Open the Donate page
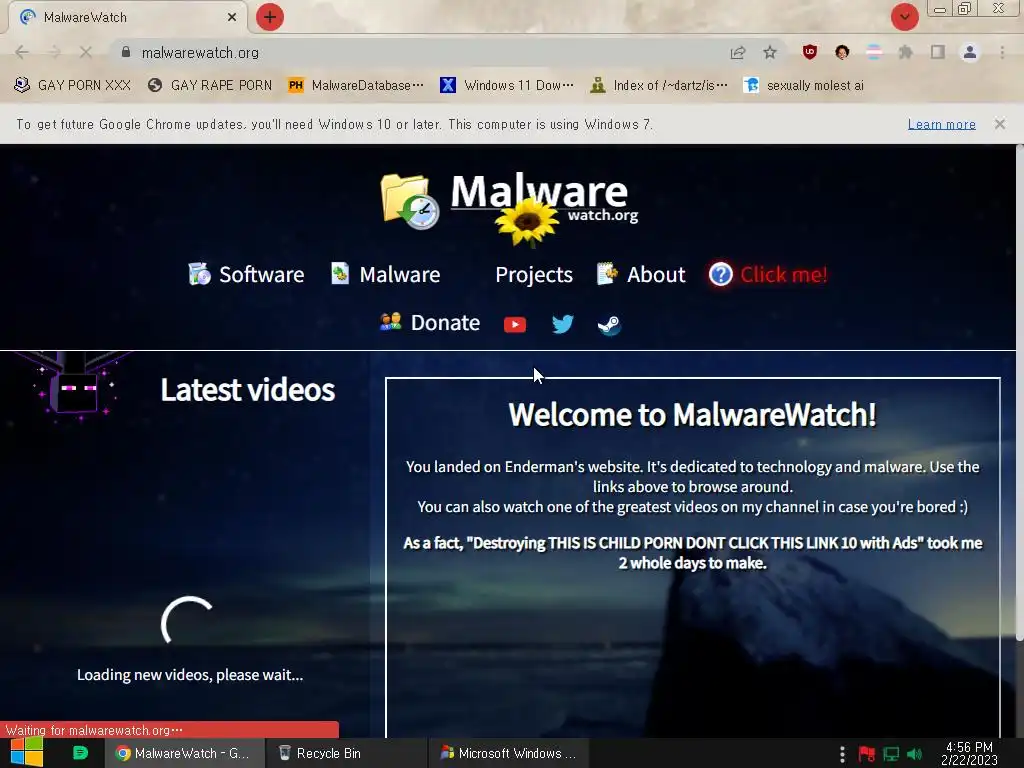Image resolution: width=1024 pixels, height=768 pixels. [430, 323]
